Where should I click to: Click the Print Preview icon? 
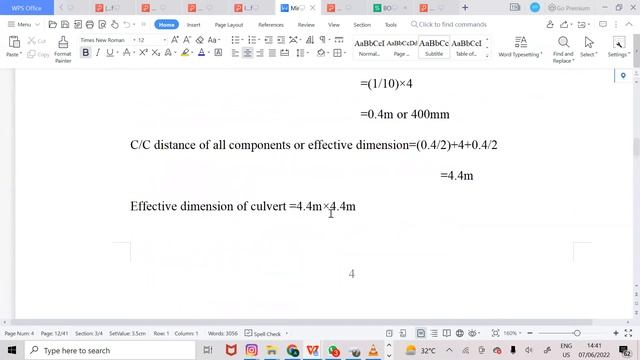click(x=102, y=24)
